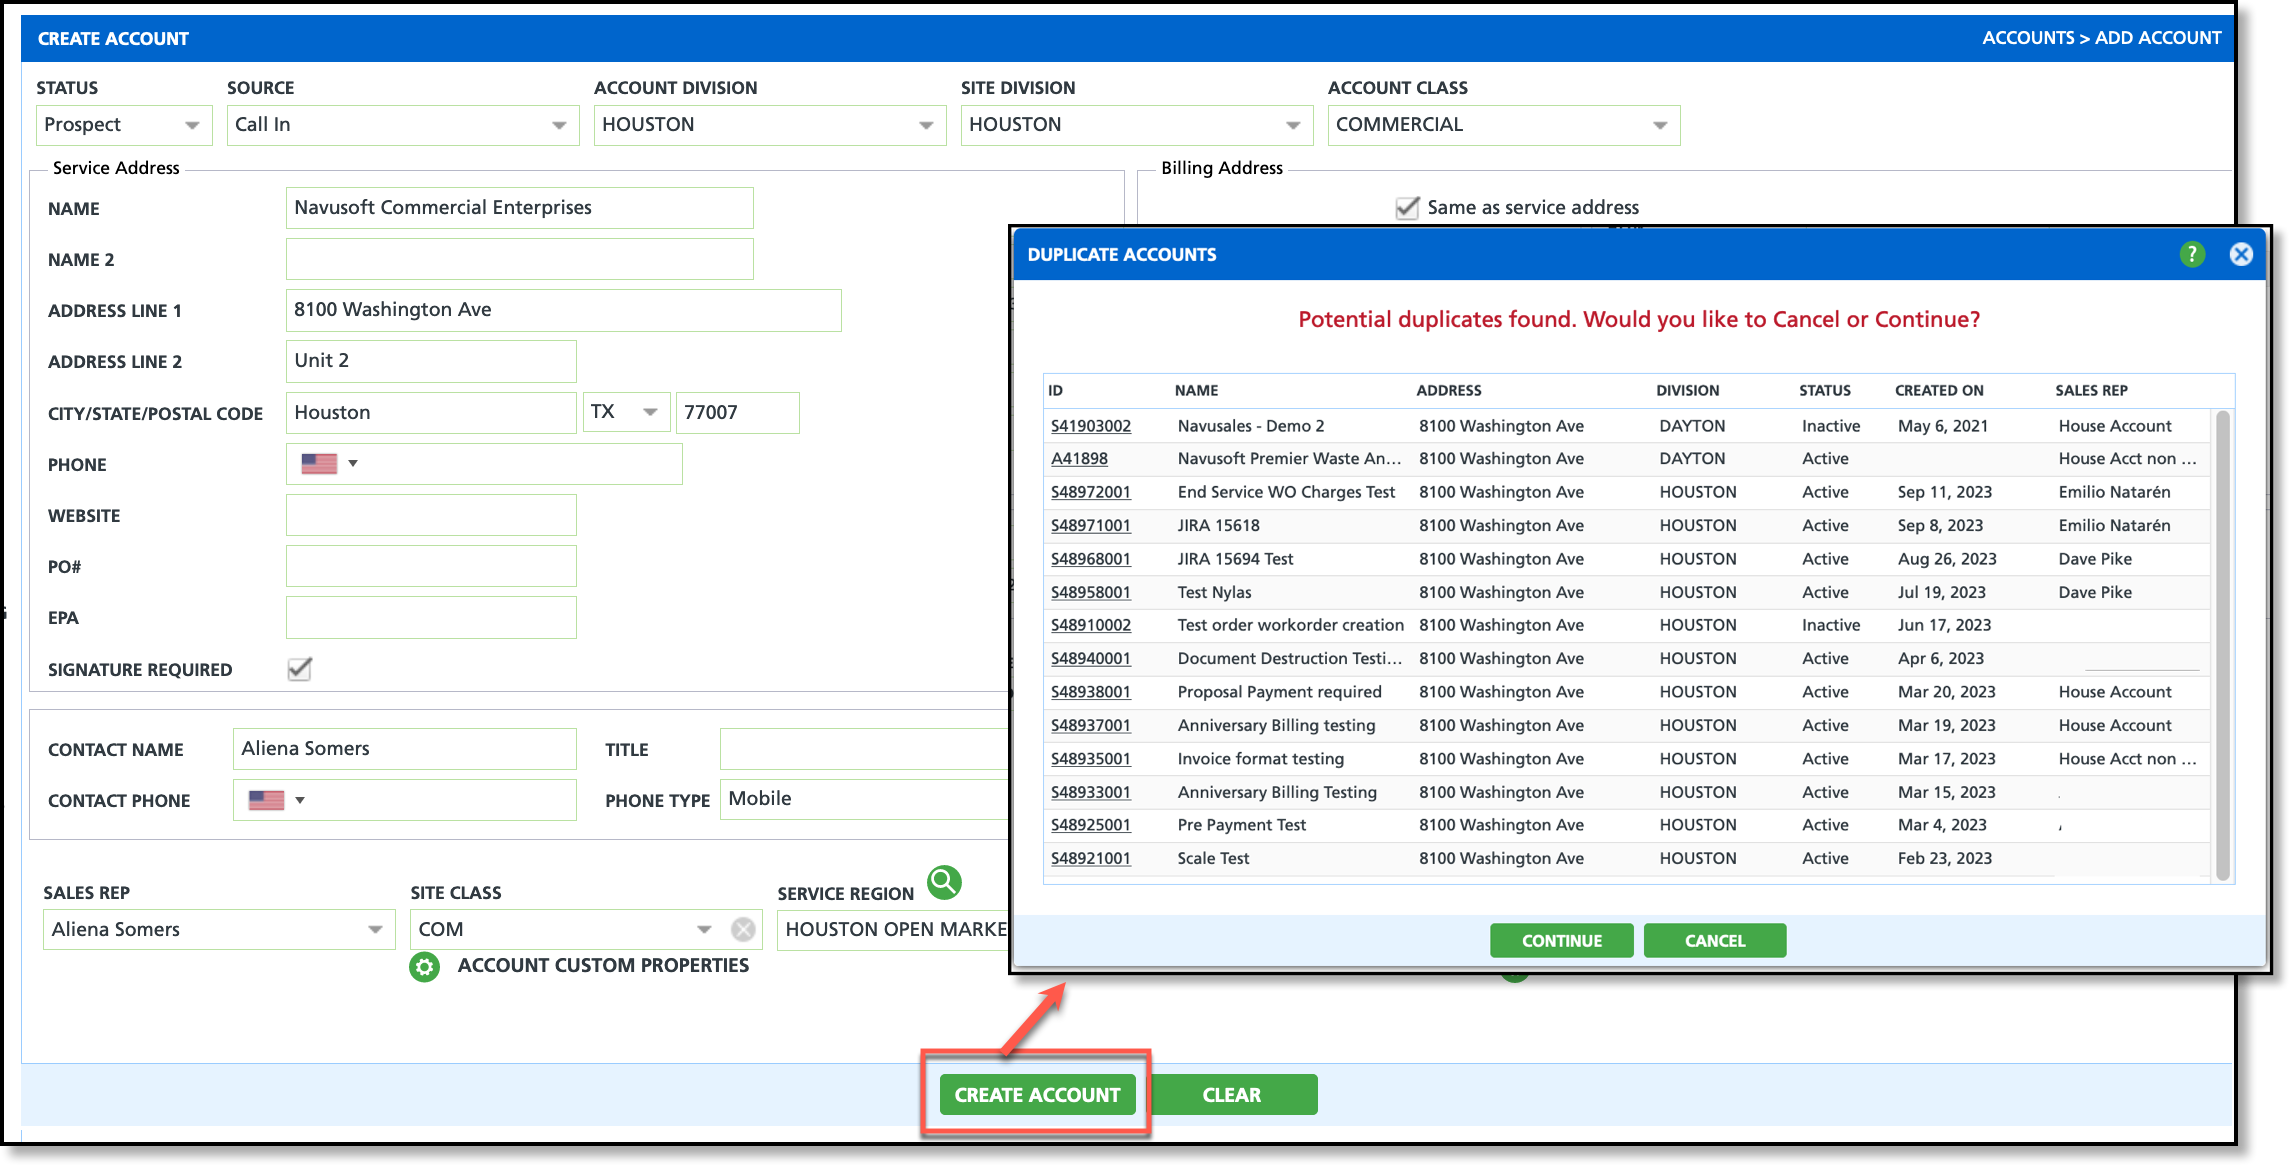Click the US flag in Contact Phone field
Viewport: 2290px width, 1166px height.
click(266, 800)
